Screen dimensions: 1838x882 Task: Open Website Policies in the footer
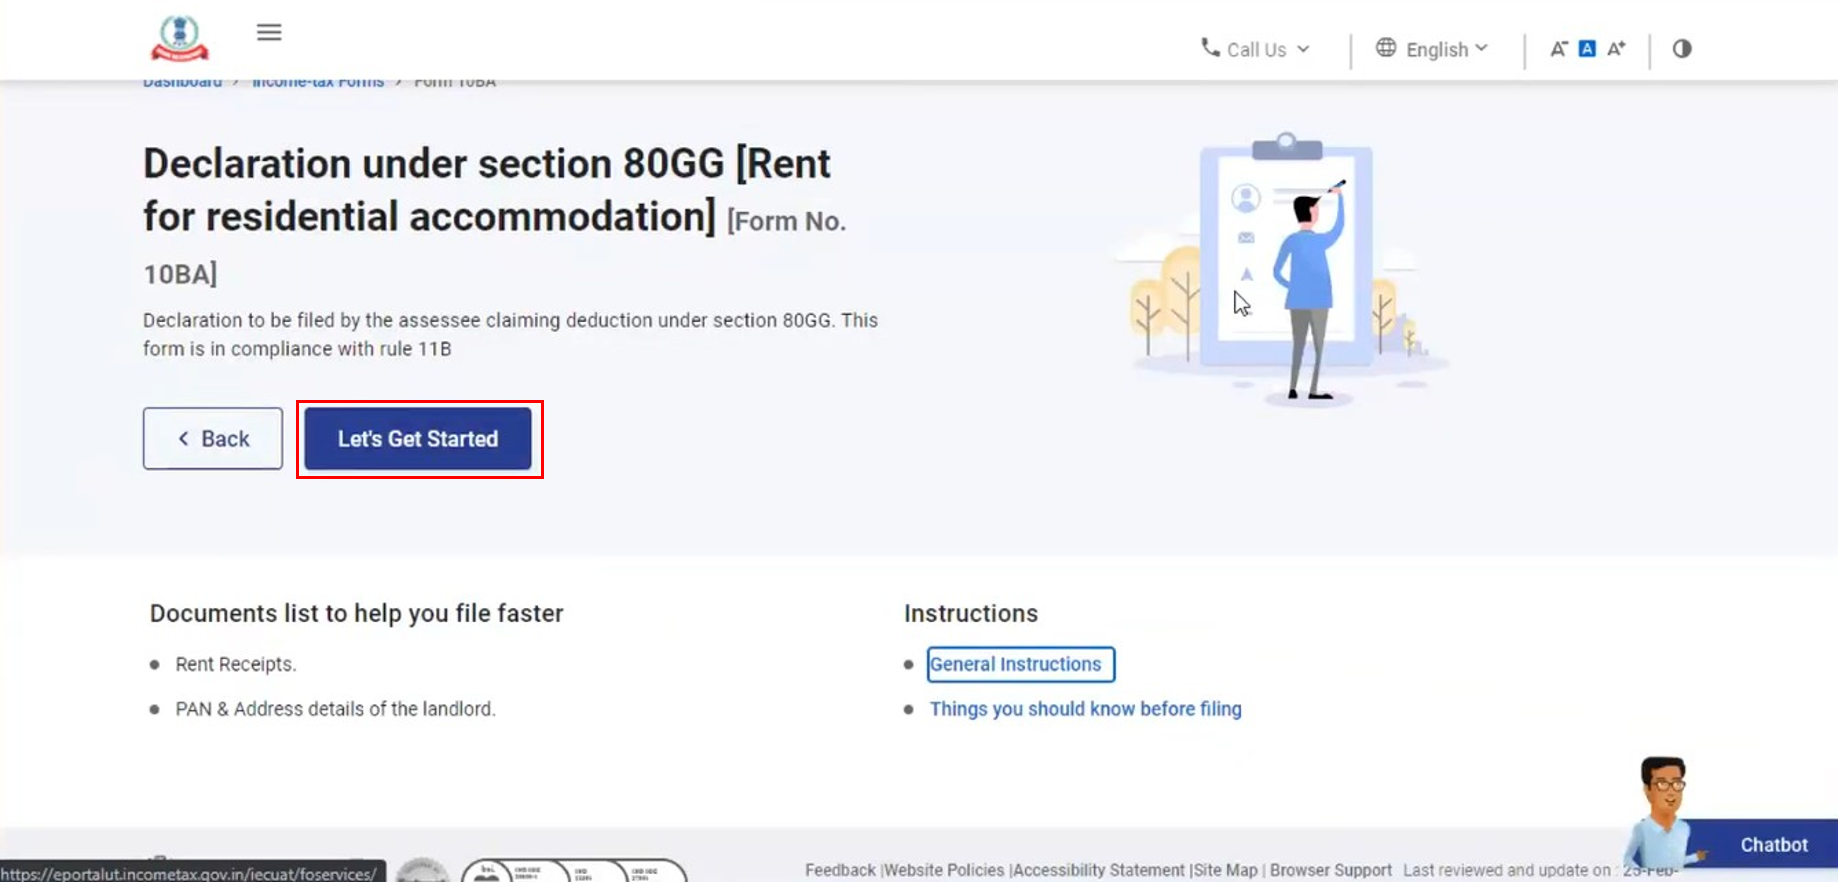[945, 870]
